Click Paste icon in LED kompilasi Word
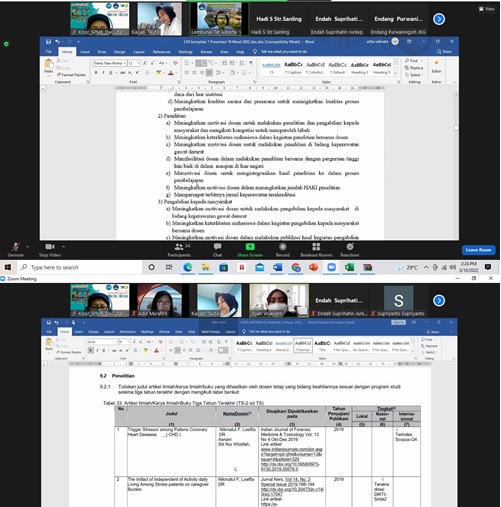Viewport: 501px width, 507px height. tap(49, 64)
